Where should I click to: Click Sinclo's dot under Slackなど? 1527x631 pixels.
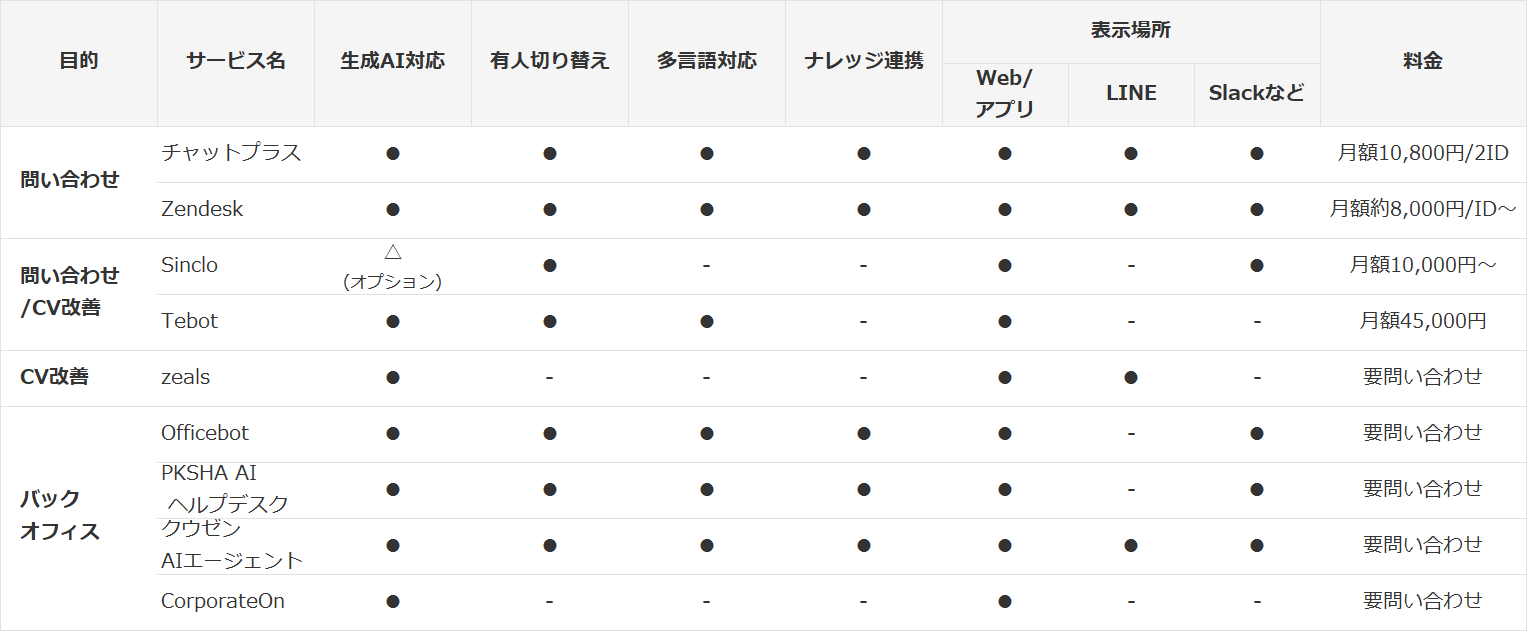pyautogui.click(x=1257, y=266)
